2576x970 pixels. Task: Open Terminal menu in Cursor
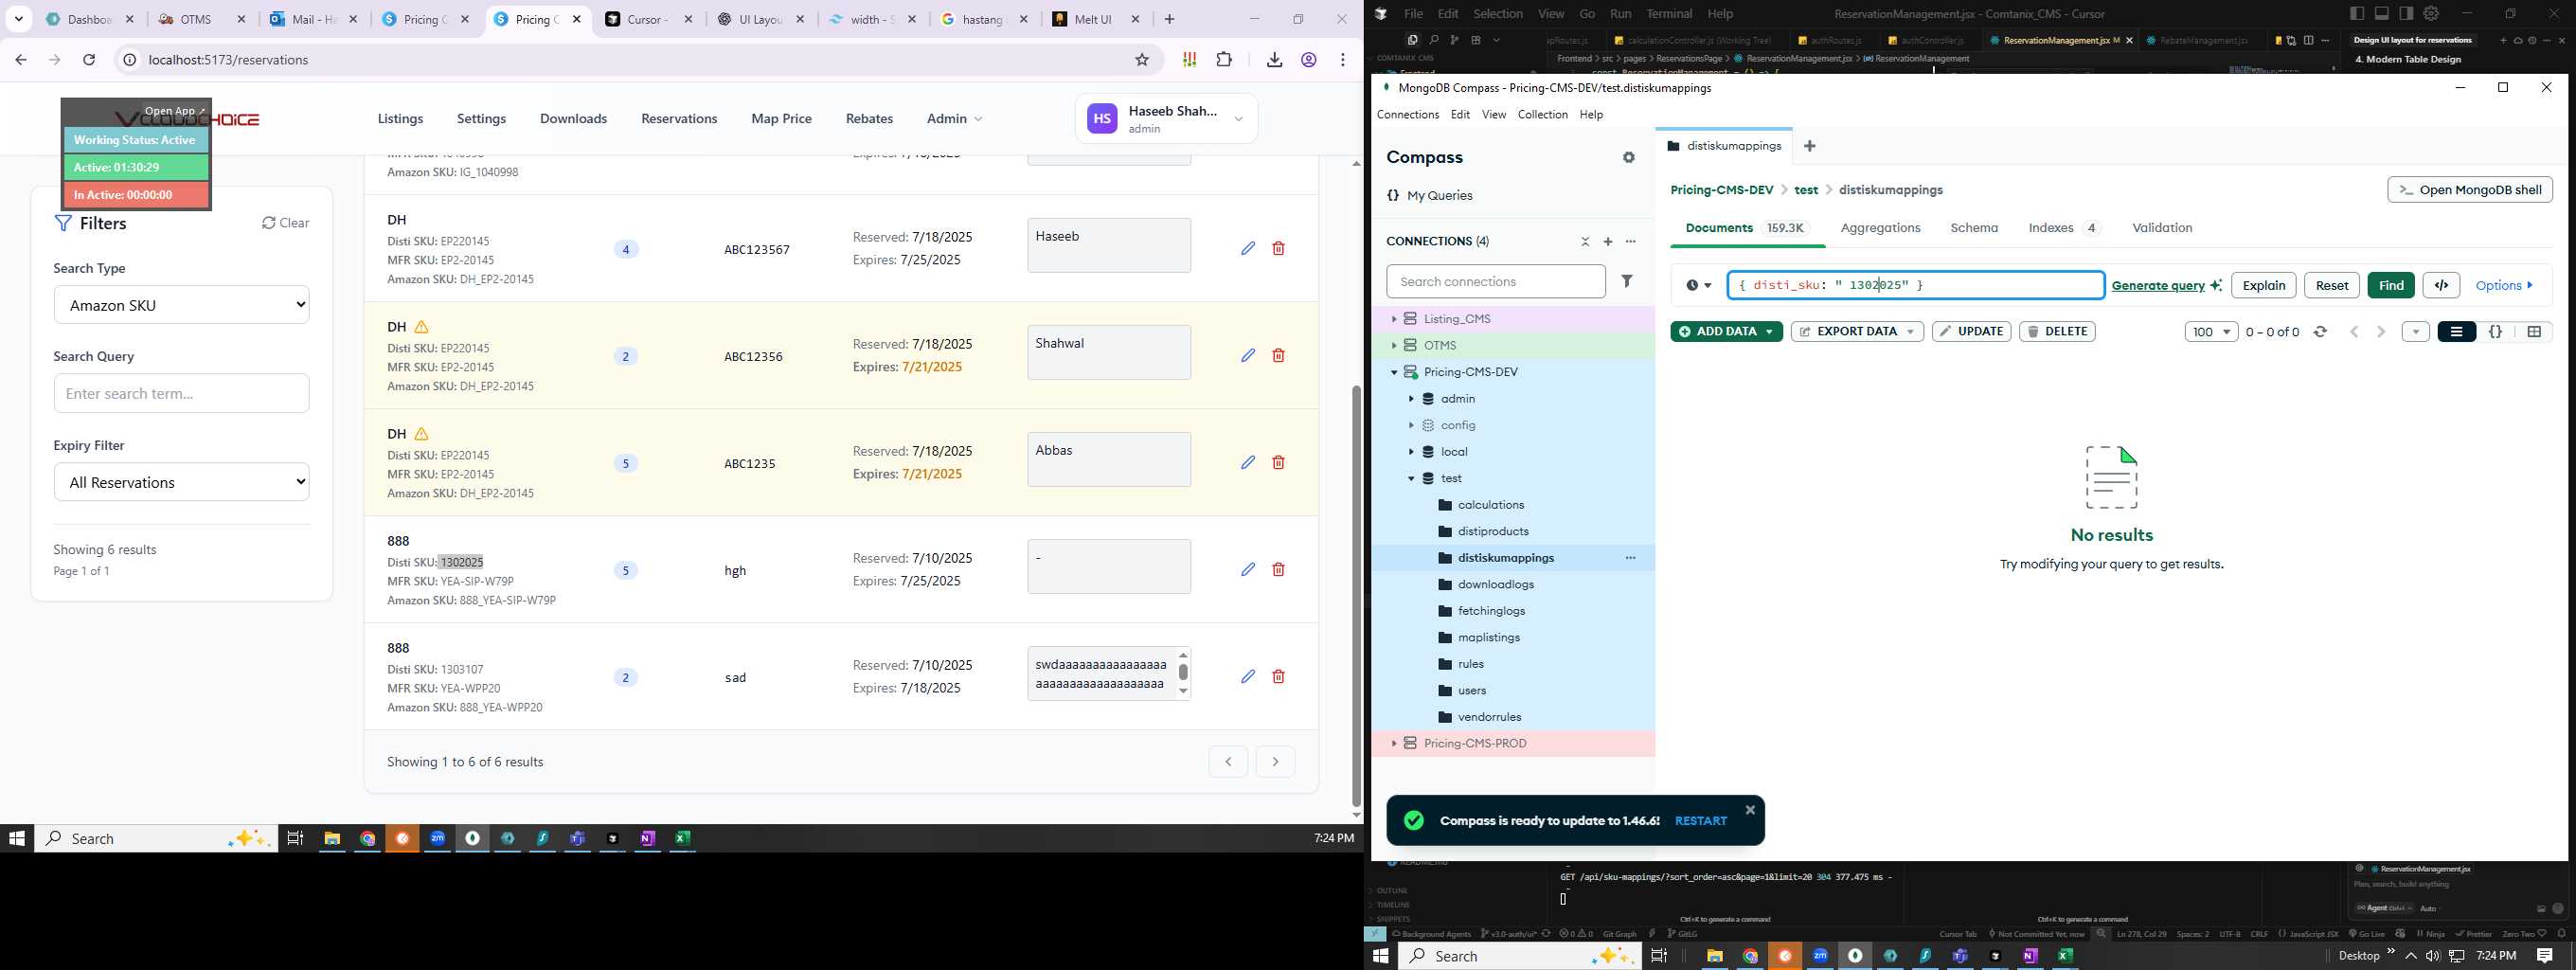[x=1669, y=14]
